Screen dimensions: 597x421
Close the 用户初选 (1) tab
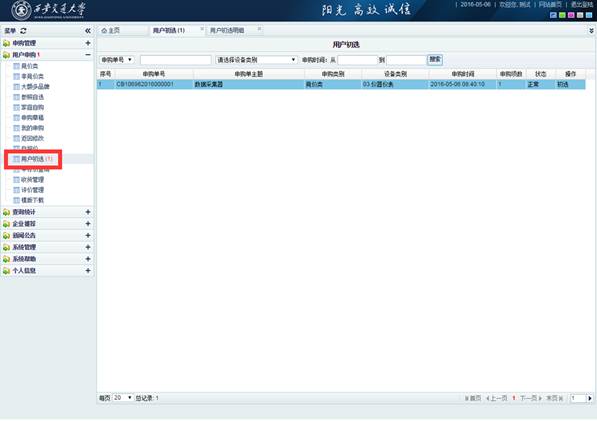point(202,29)
